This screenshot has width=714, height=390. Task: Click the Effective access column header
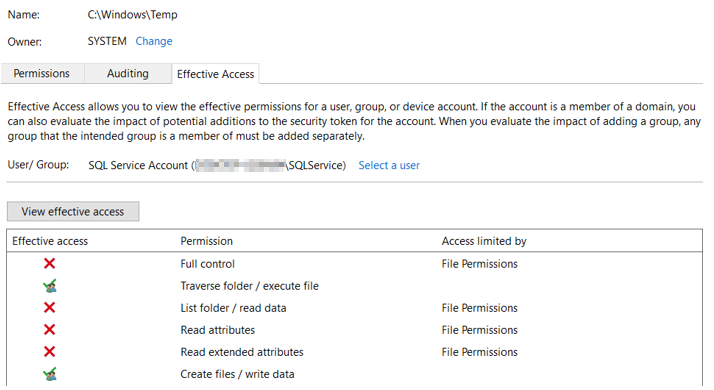[x=50, y=241]
